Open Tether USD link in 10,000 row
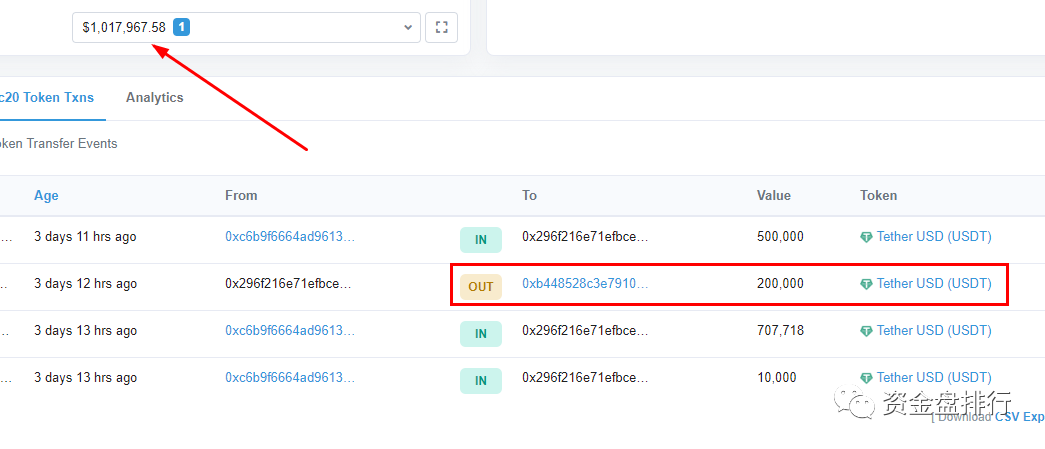Screen dimensions: 1045x449 pos(934,378)
